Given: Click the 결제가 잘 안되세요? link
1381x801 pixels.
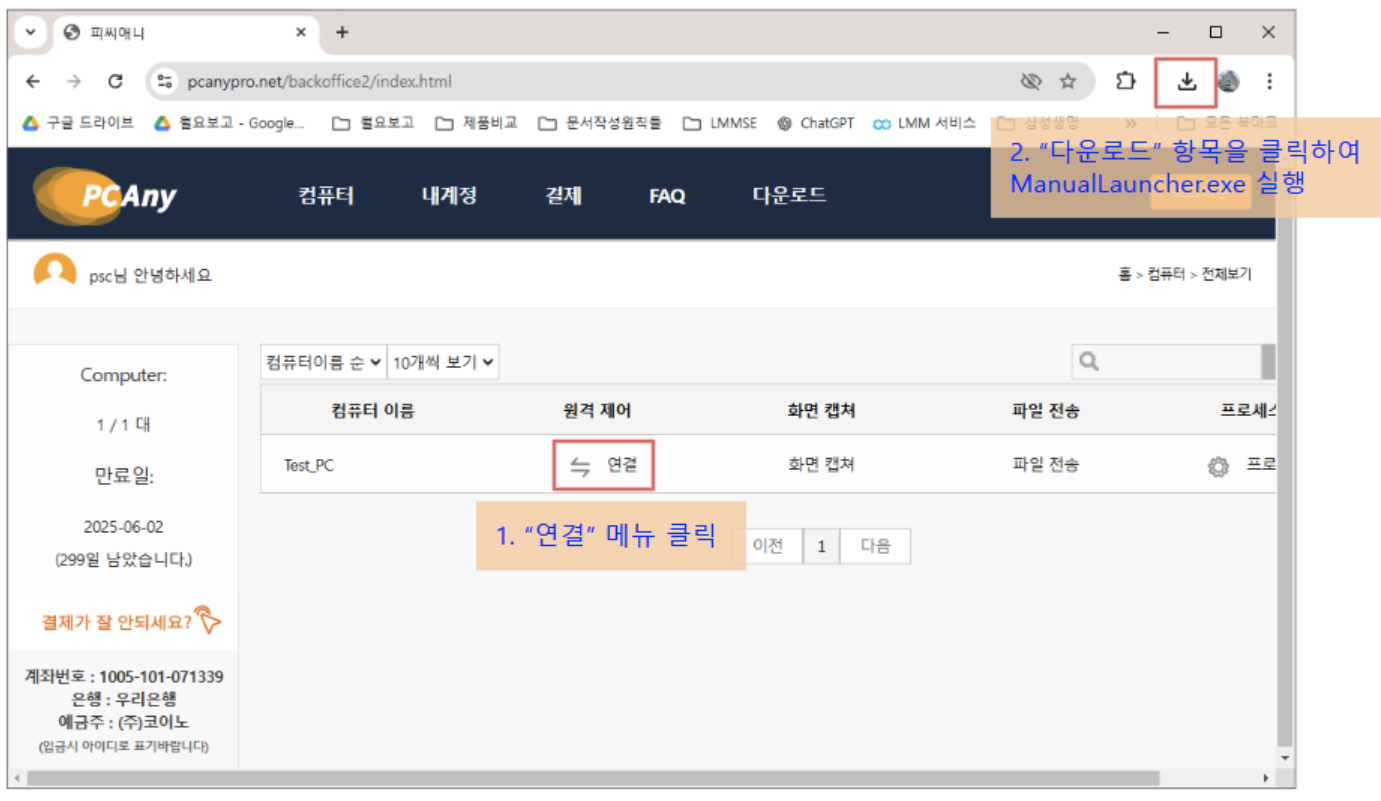Looking at the screenshot, I should point(130,620).
